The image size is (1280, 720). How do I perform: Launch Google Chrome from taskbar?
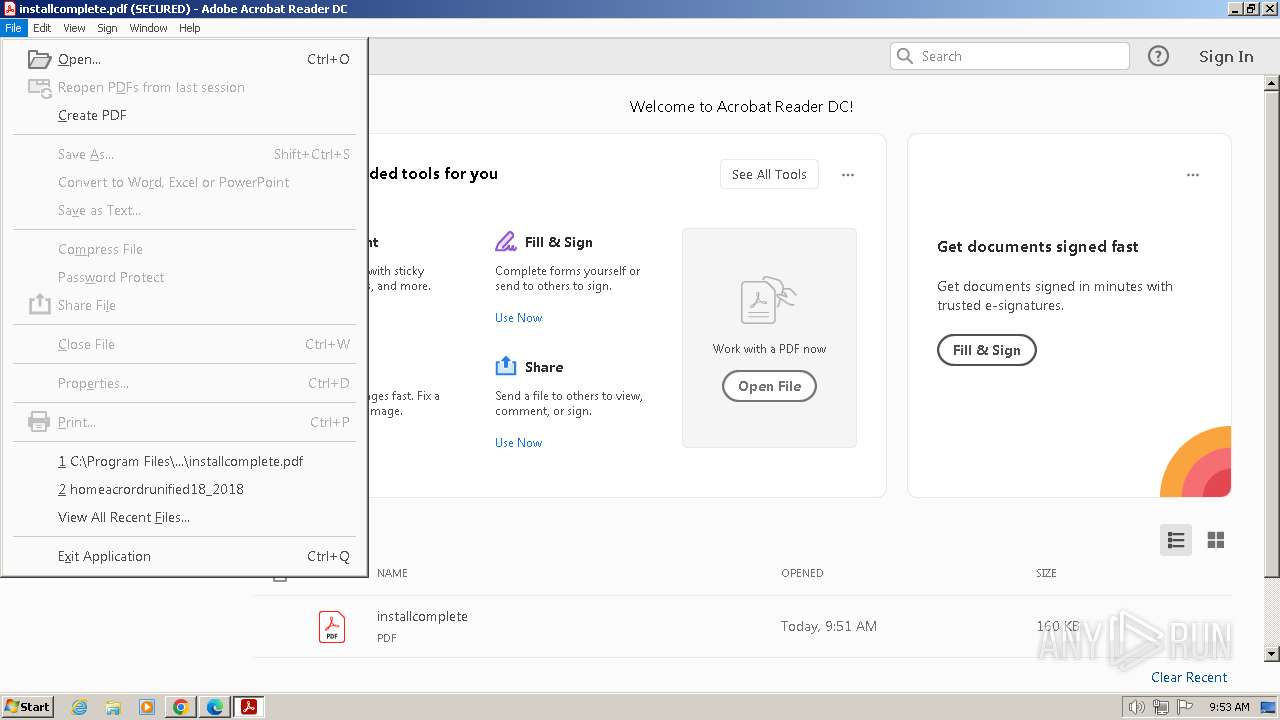pos(181,707)
